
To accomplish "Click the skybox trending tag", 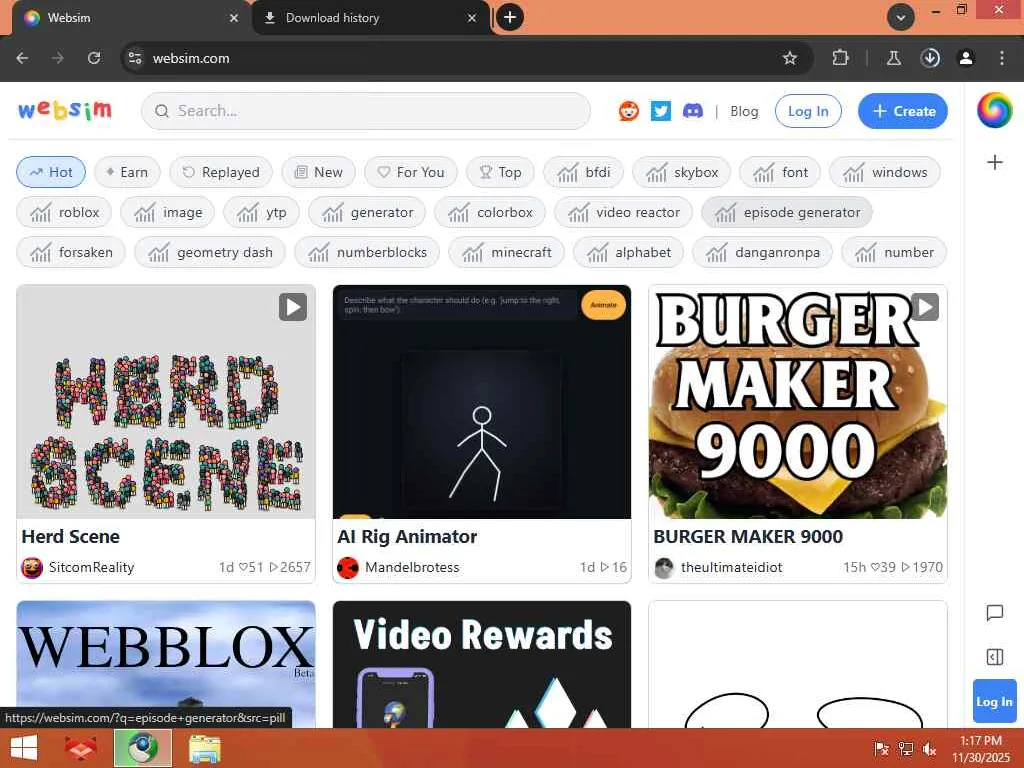I will [x=681, y=172].
